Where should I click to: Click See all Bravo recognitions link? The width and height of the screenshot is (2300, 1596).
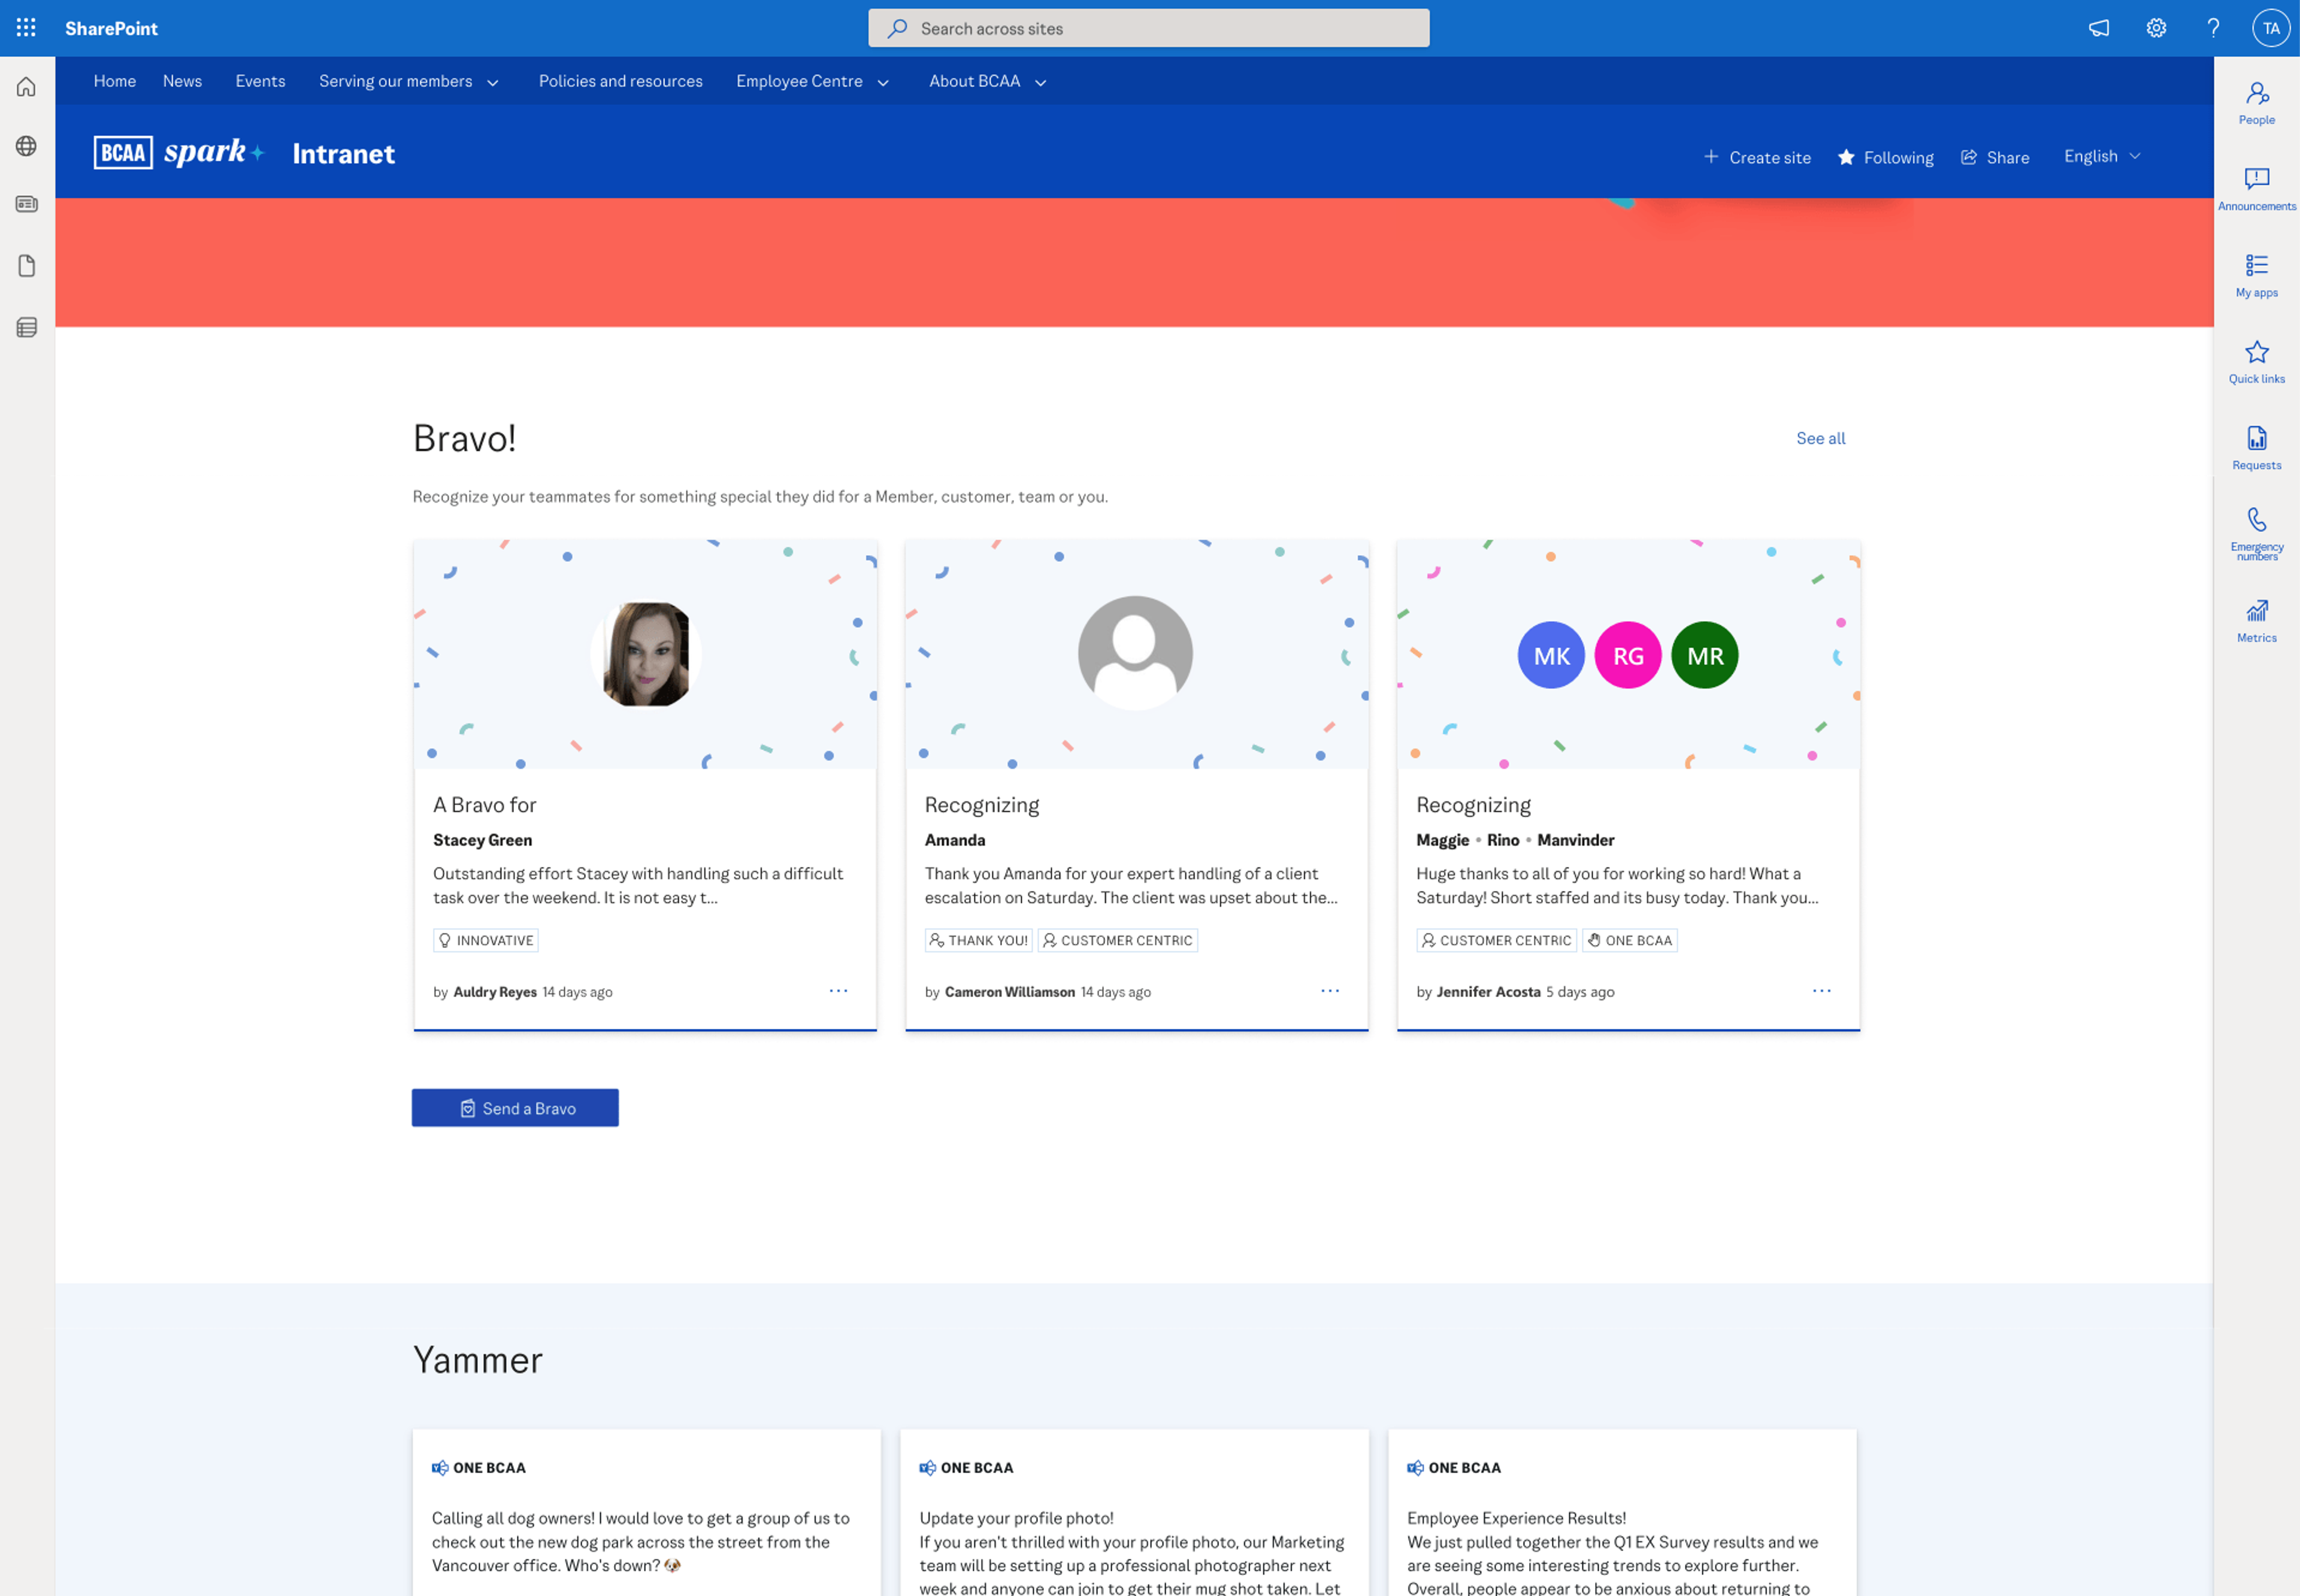(1820, 437)
